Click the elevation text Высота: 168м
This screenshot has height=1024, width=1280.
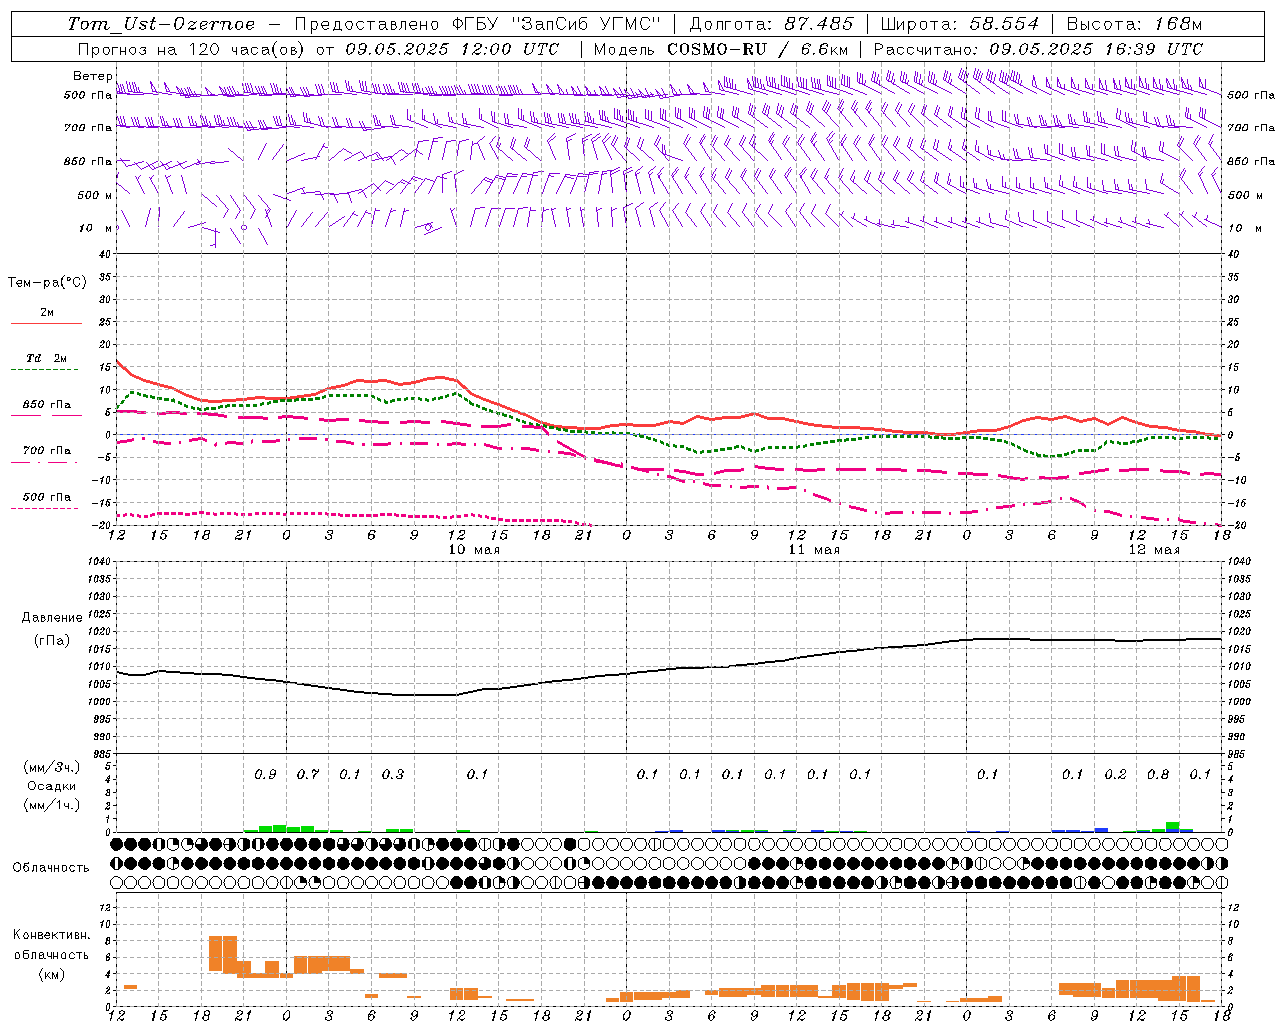click(x=1134, y=24)
